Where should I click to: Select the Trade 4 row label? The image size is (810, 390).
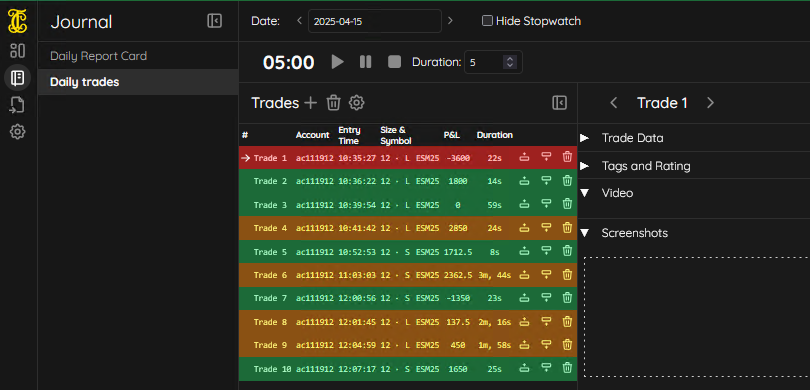(270, 228)
